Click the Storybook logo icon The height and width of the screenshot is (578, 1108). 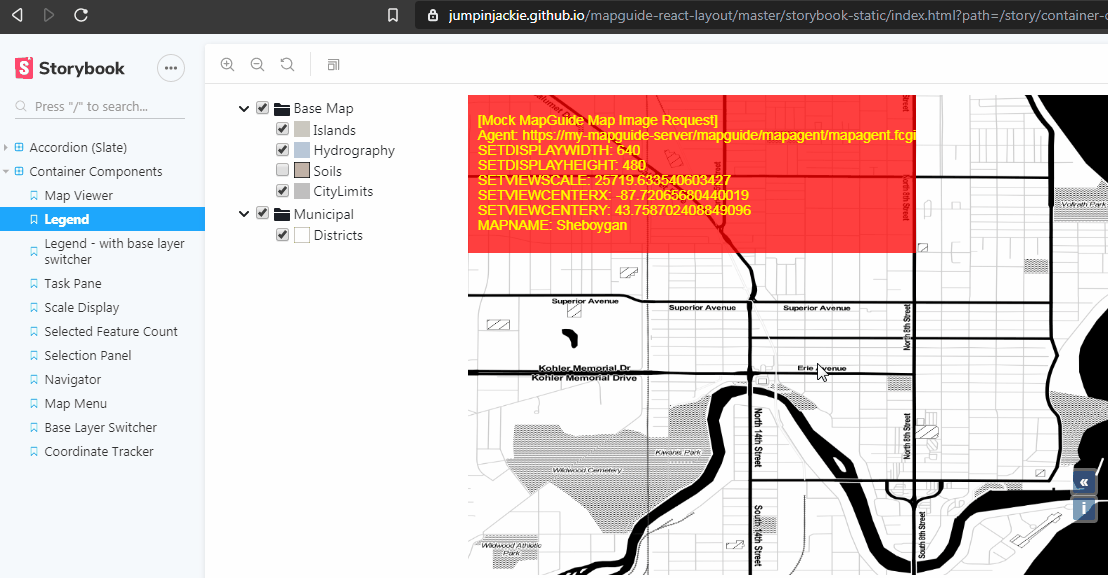(22, 68)
